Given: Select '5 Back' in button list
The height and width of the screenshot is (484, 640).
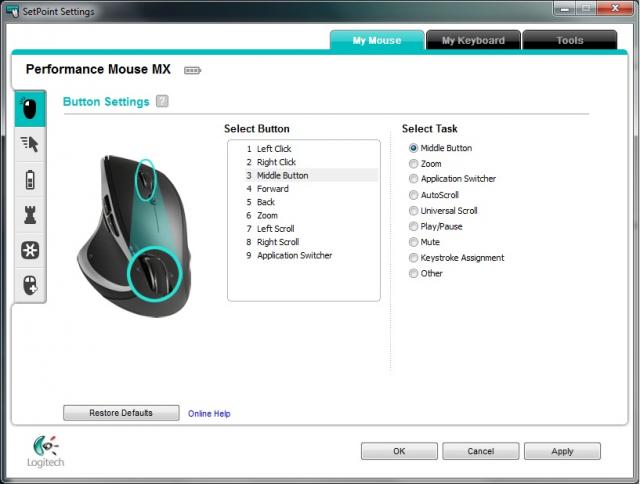Looking at the screenshot, I should click(311, 202).
